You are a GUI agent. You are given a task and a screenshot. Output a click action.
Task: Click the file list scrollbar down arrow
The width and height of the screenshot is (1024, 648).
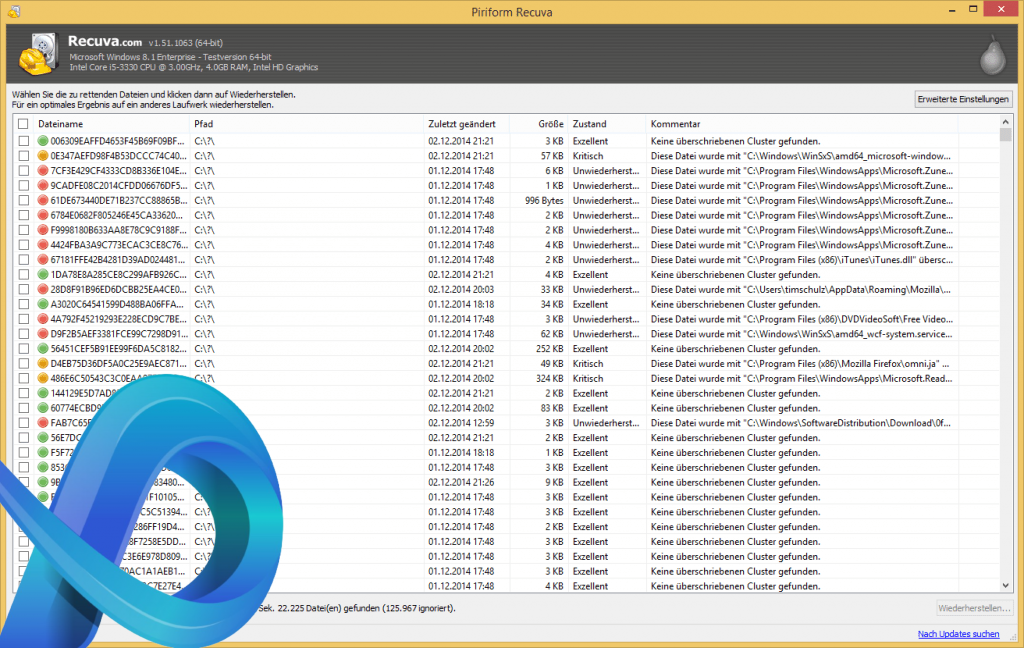(1006, 586)
